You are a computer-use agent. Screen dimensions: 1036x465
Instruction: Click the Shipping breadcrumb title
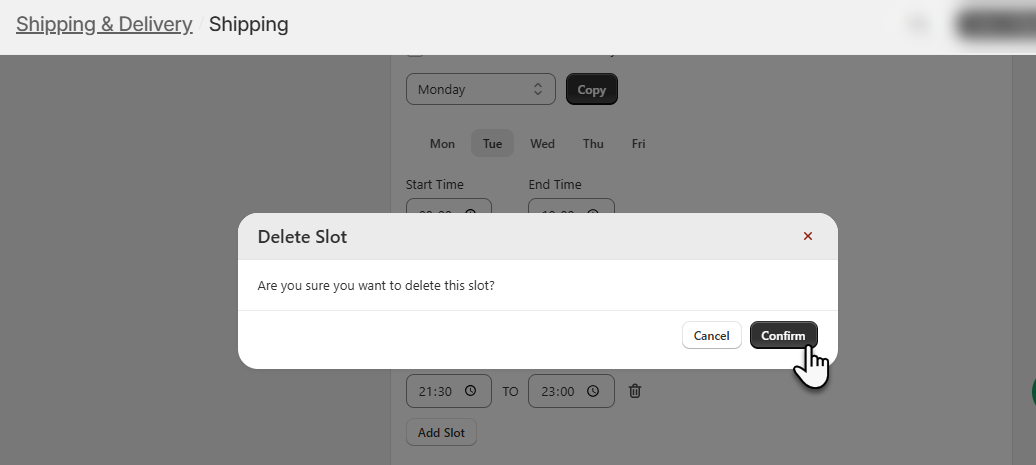click(248, 24)
